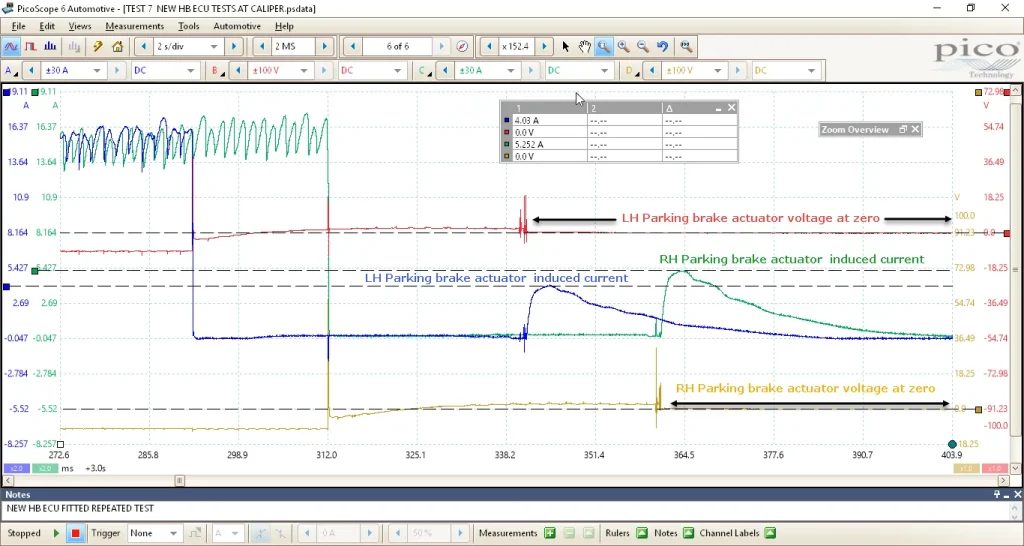Click the green go capture button
The height and width of the screenshot is (546, 1024).
(x=56, y=533)
